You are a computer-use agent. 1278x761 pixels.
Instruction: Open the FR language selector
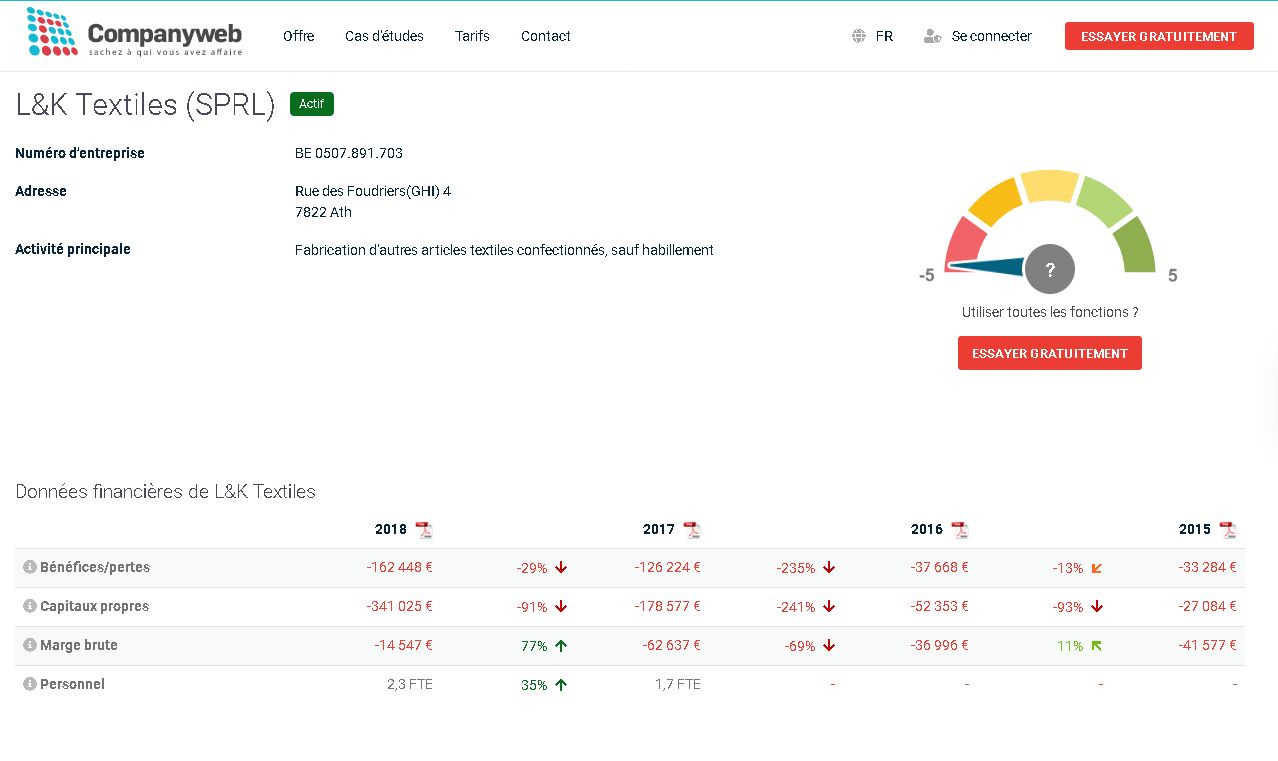click(x=884, y=36)
